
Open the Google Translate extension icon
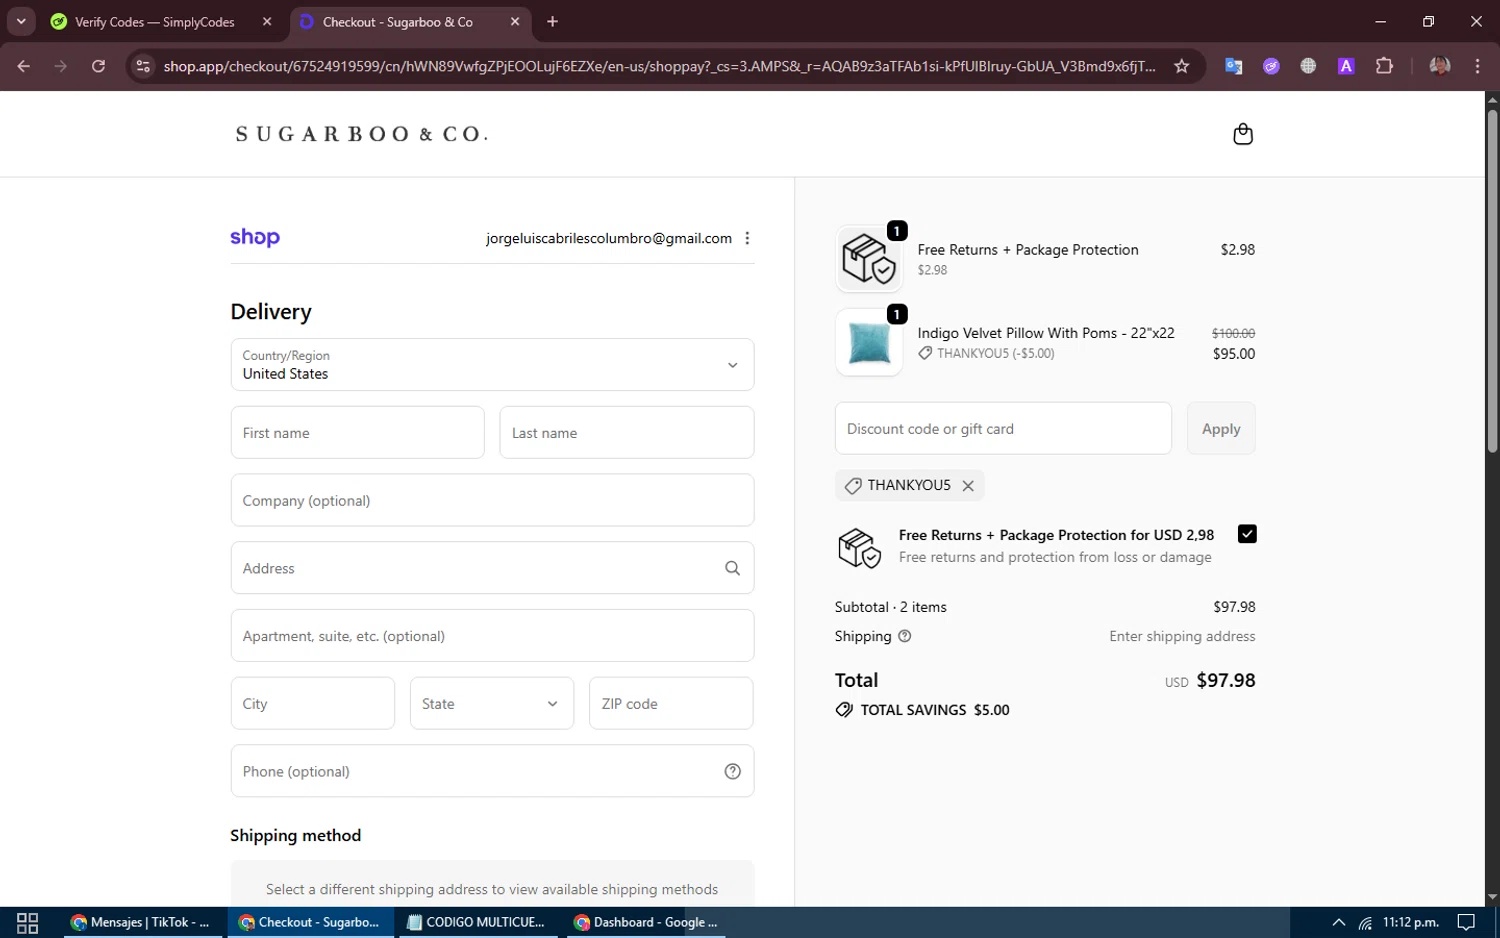[1233, 66]
